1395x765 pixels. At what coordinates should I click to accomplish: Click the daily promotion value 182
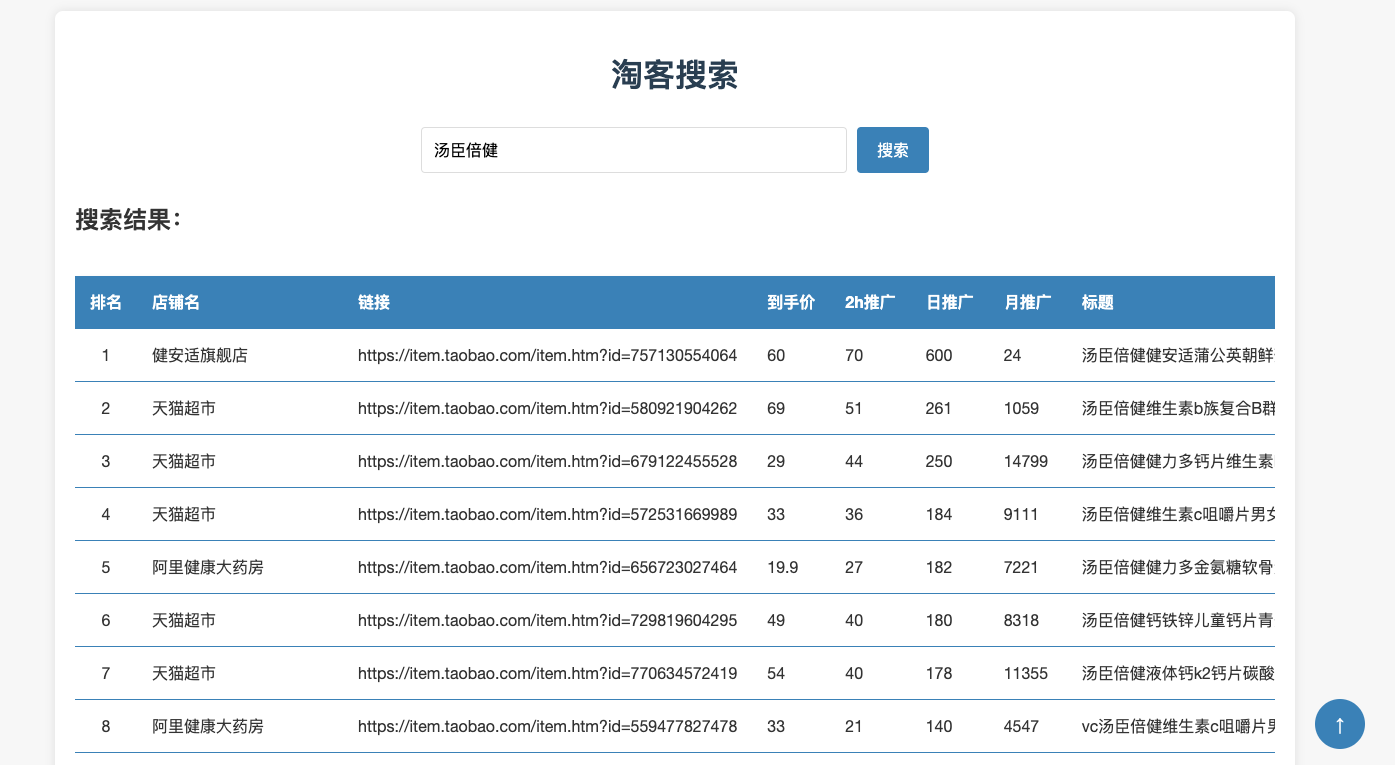tap(939, 567)
